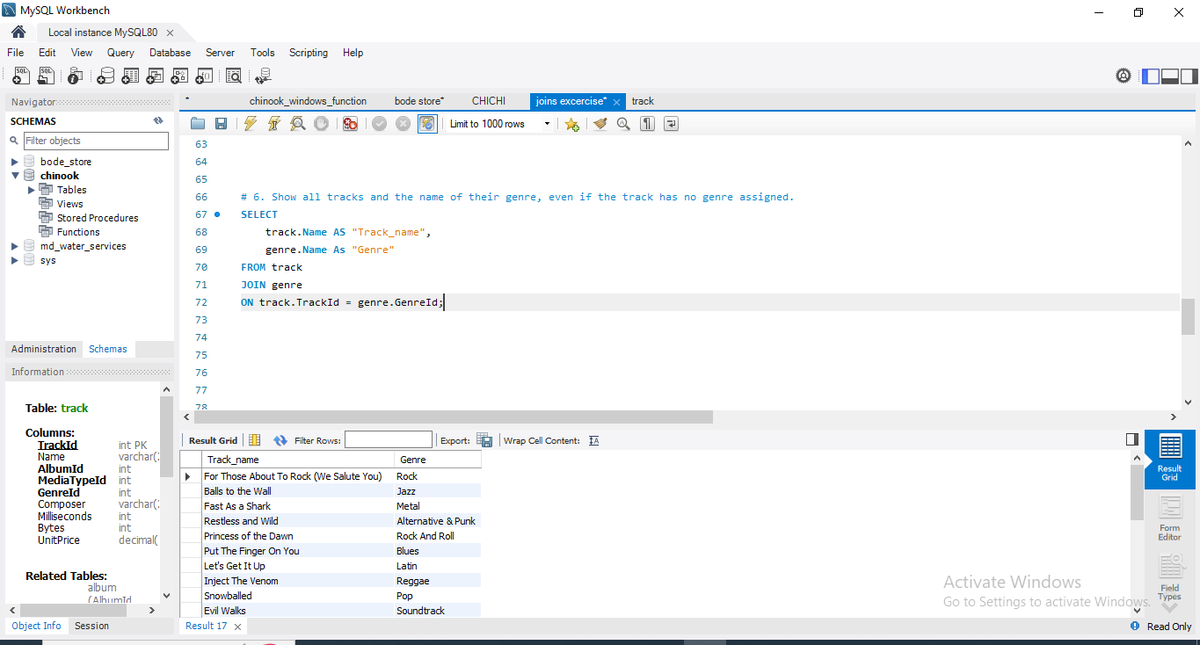The width and height of the screenshot is (1200, 645).
Task: Open the File menu
Action: point(16,52)
